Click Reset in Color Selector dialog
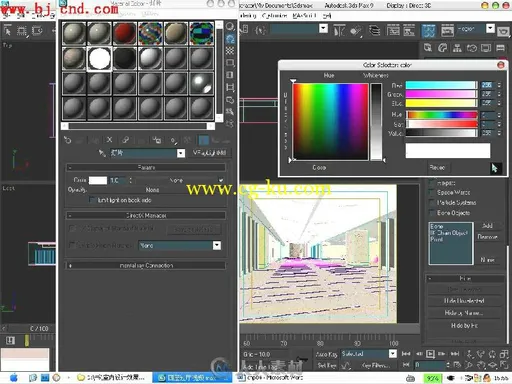Screen dimensions: 512x384 (x=437, y=167)
